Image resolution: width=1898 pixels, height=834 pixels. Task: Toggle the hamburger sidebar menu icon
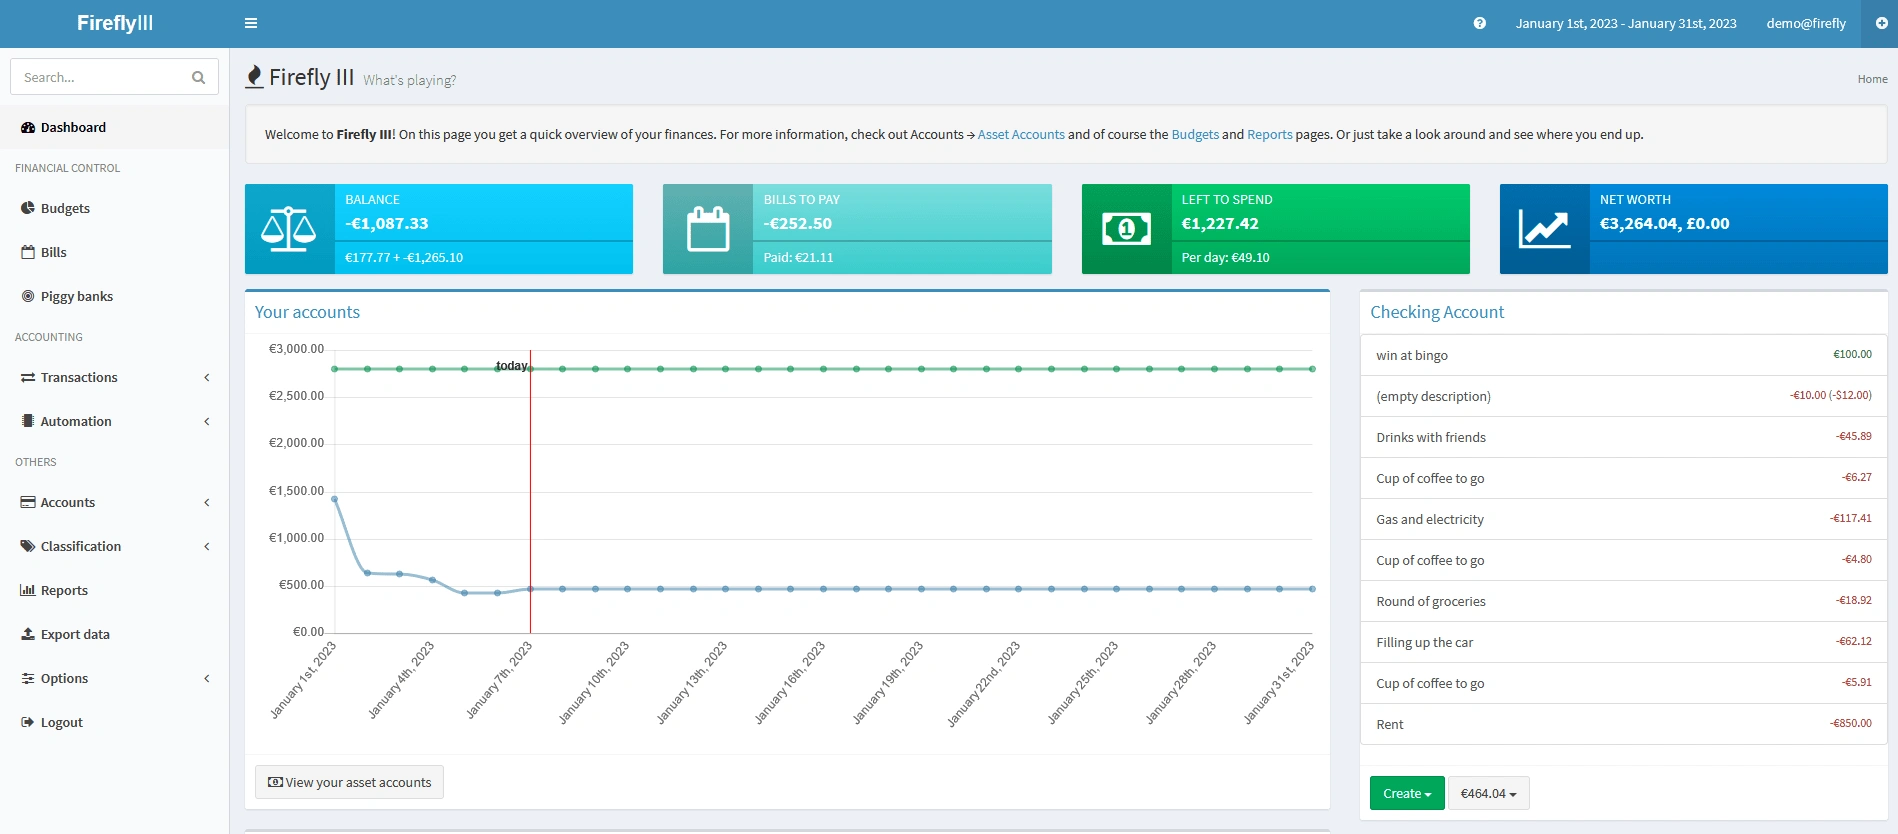pyautogui.click(x=251, y=23)
